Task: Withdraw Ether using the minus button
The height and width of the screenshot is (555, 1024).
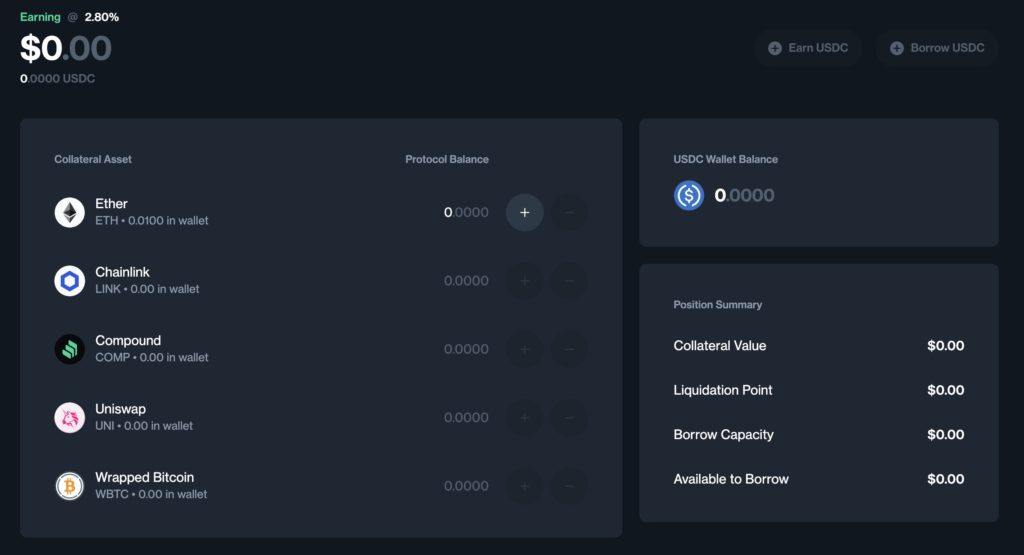Action: (569, 212)
